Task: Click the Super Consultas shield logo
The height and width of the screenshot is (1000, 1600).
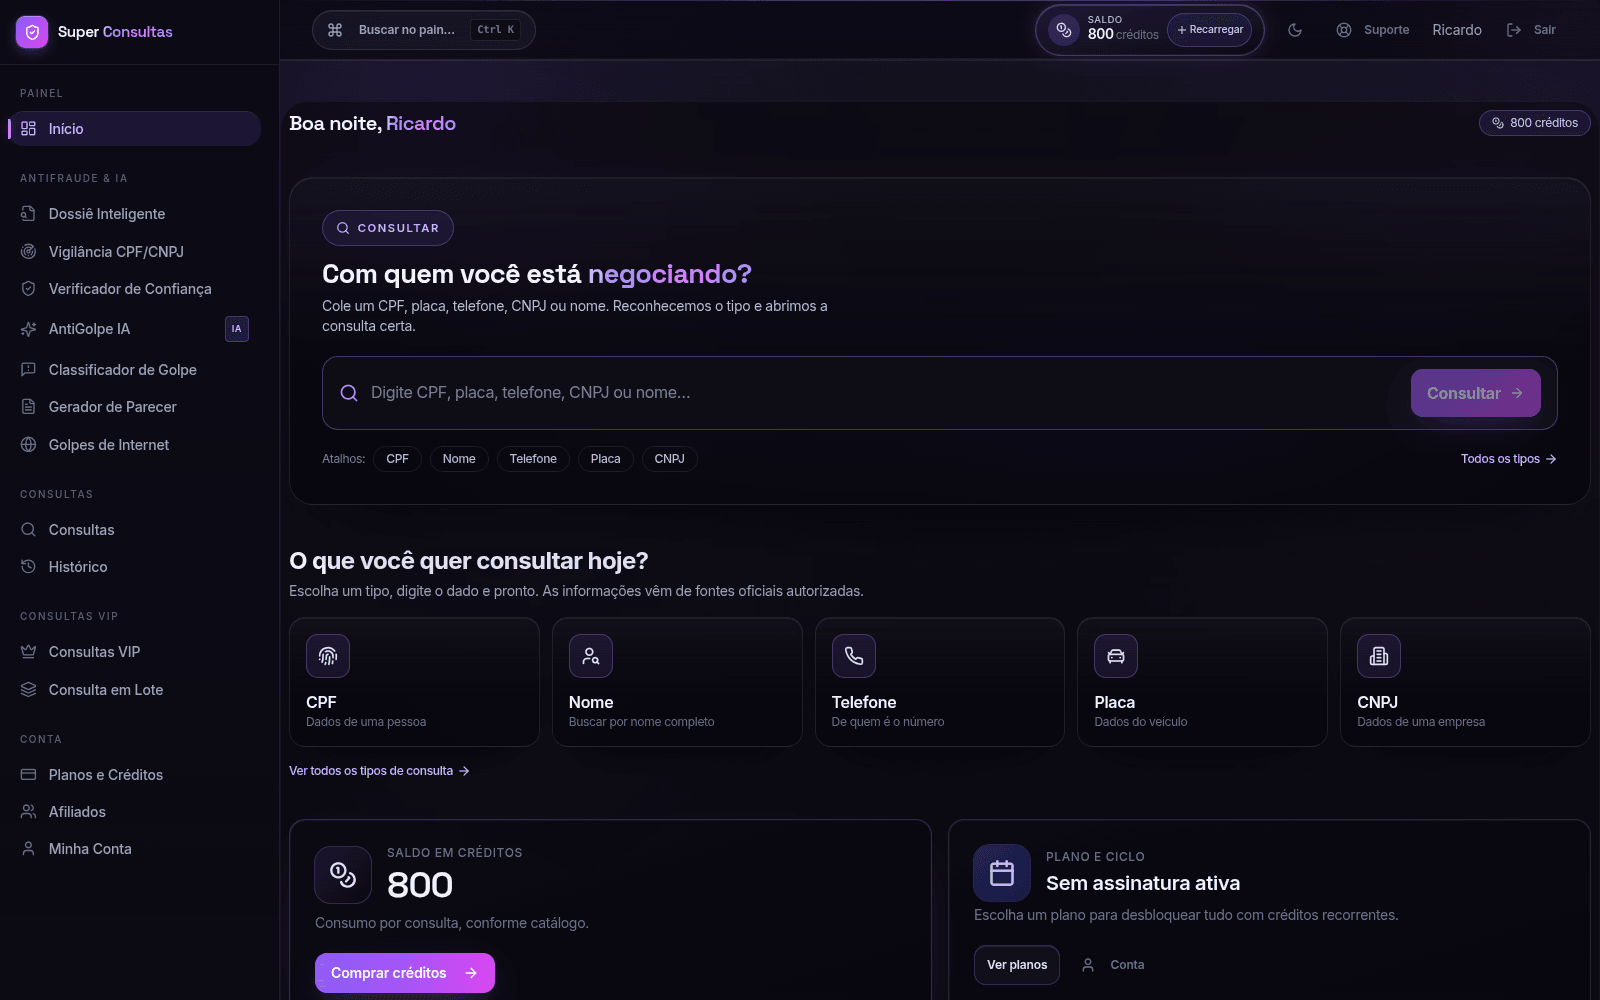Action: pos(32,32)
